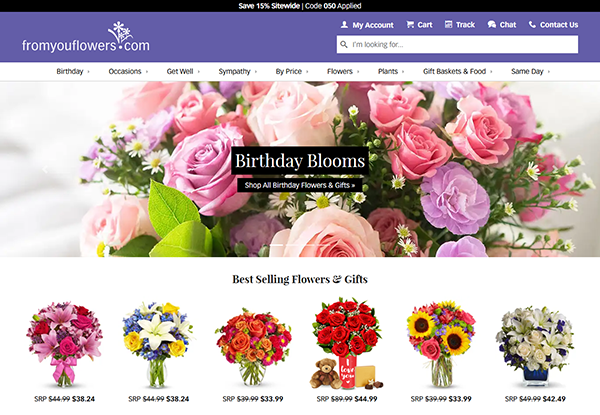
Task: Open the sunflower mixed bouquet
Action: click(441, 343)
